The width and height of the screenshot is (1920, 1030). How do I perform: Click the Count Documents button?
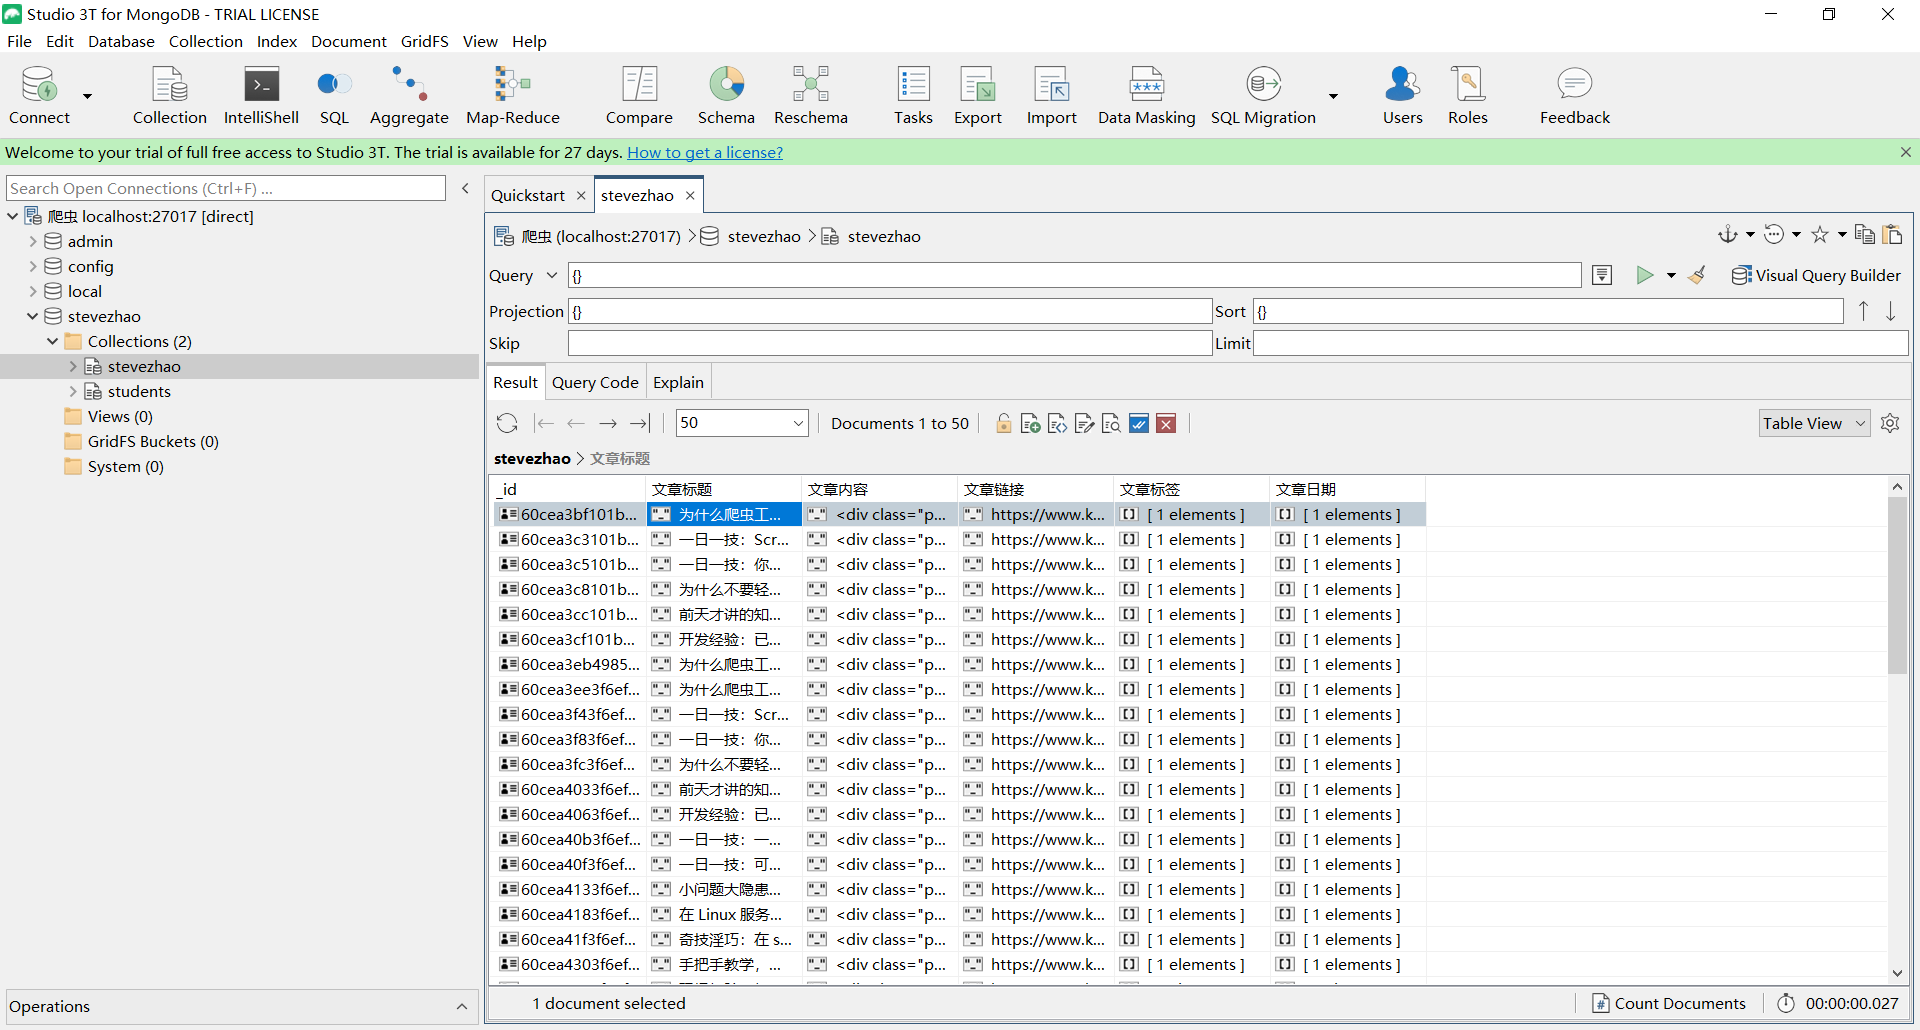(1669, 1003)
